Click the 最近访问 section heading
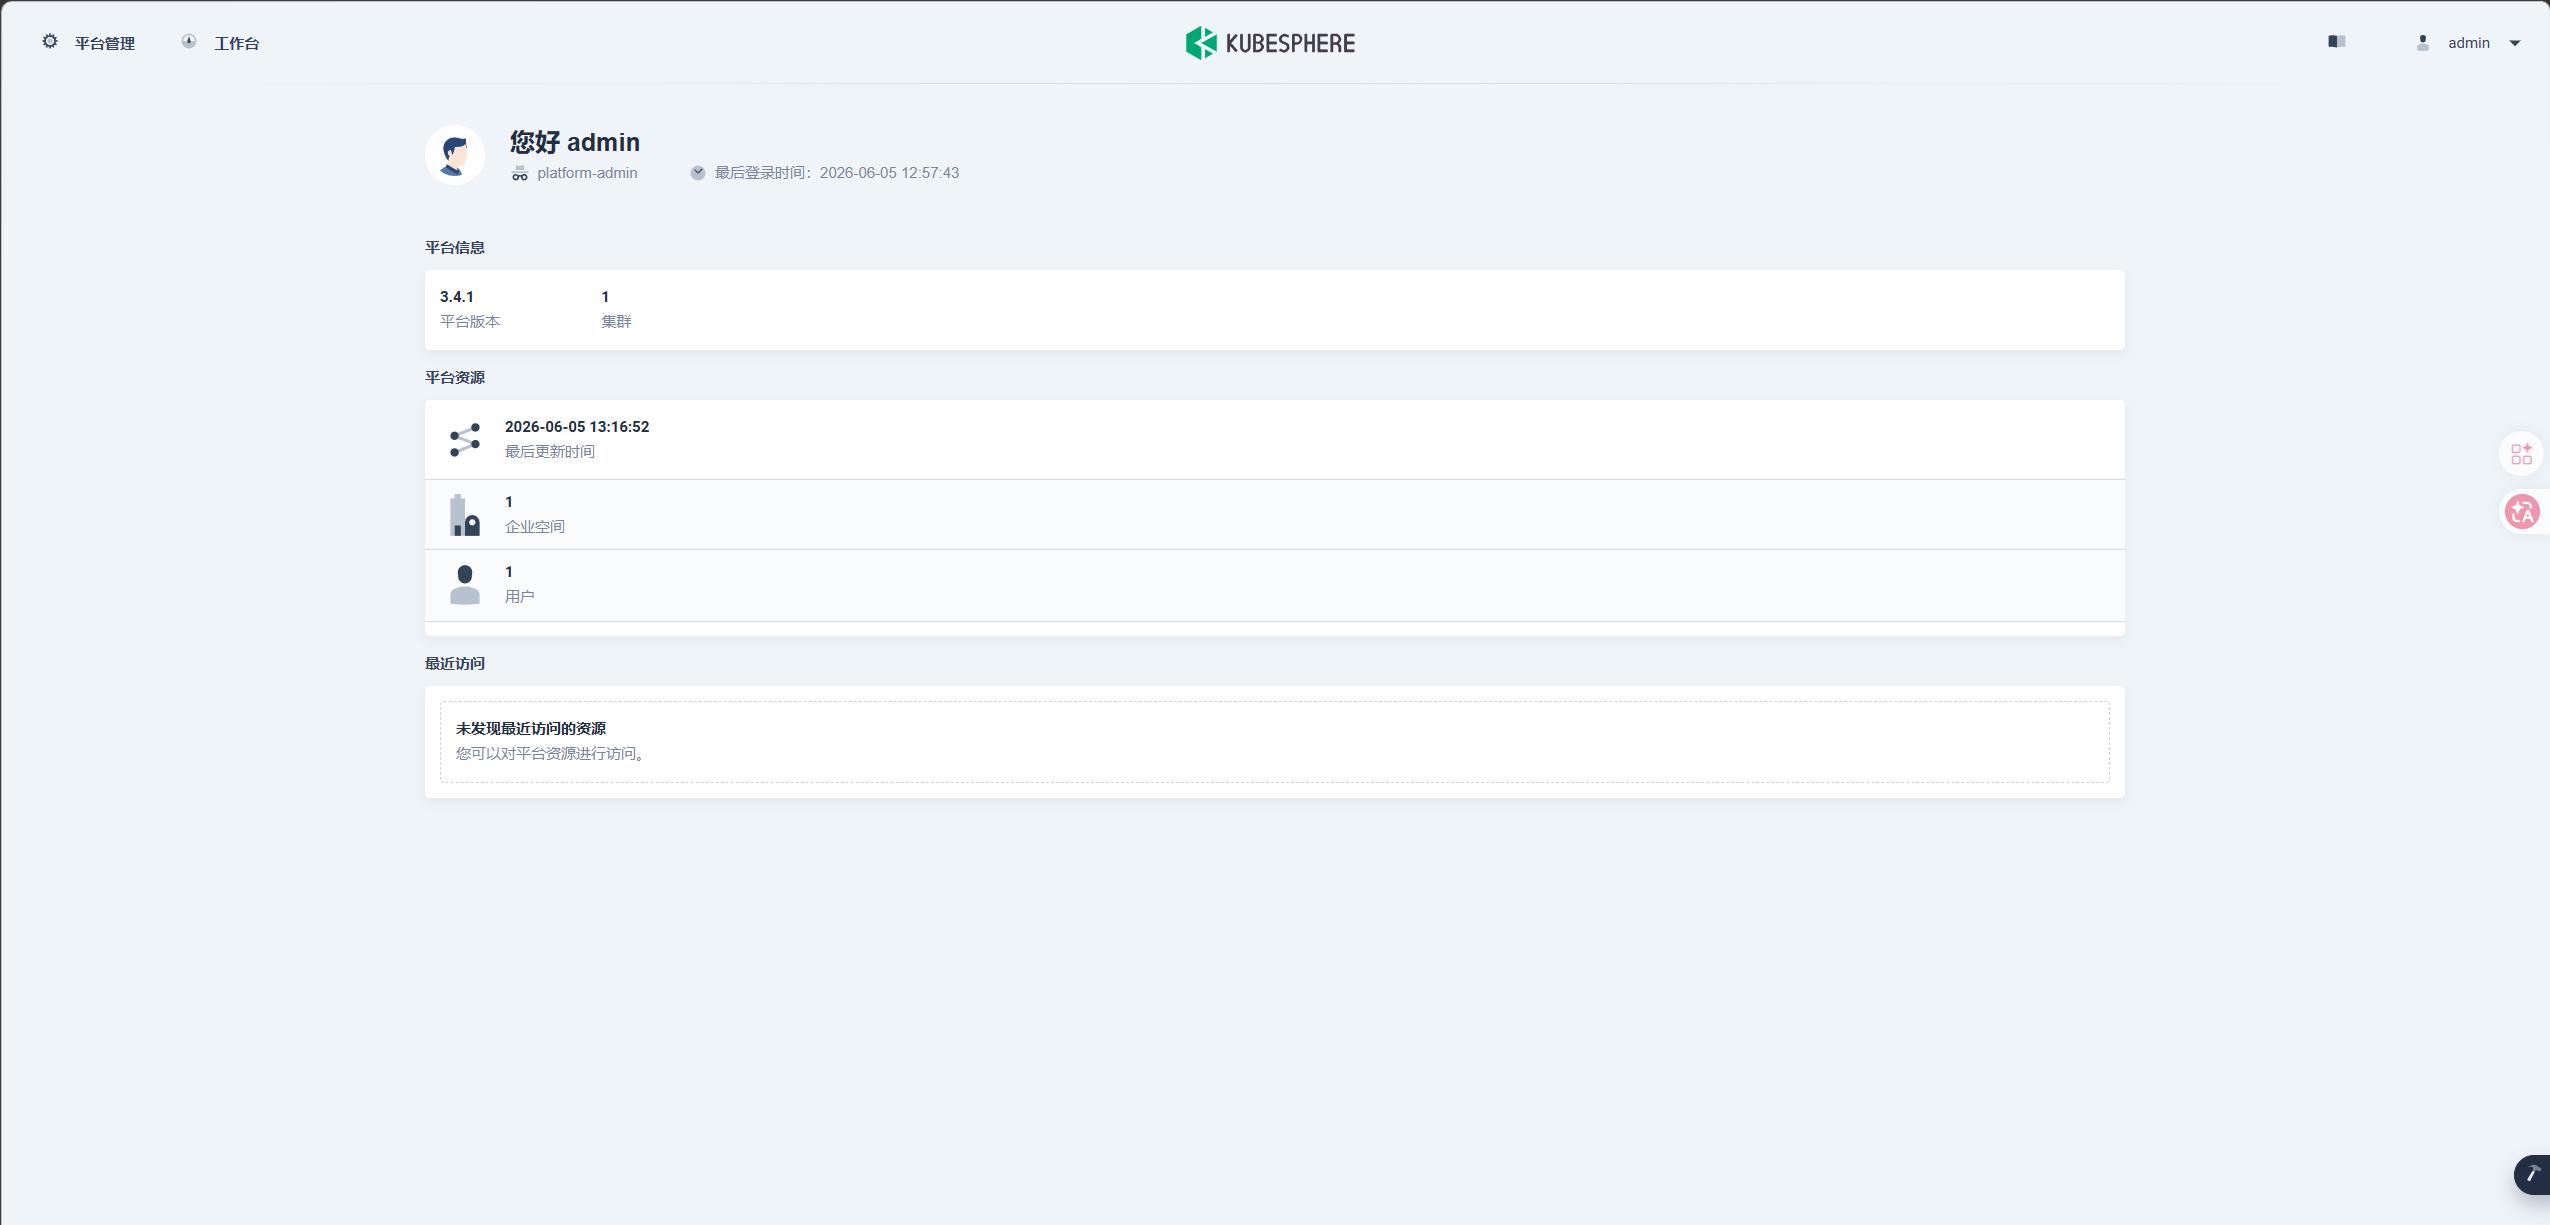2550x1225 pixels. click(x=455, y=664)
